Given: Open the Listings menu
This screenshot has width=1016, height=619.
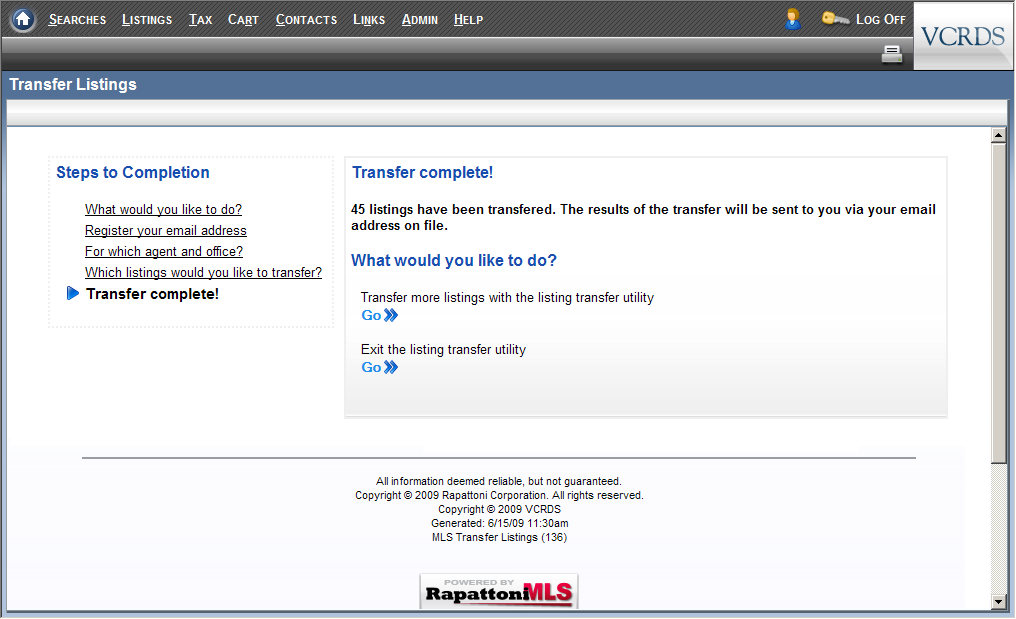Looking at the screenshot, I should (147, 20).
